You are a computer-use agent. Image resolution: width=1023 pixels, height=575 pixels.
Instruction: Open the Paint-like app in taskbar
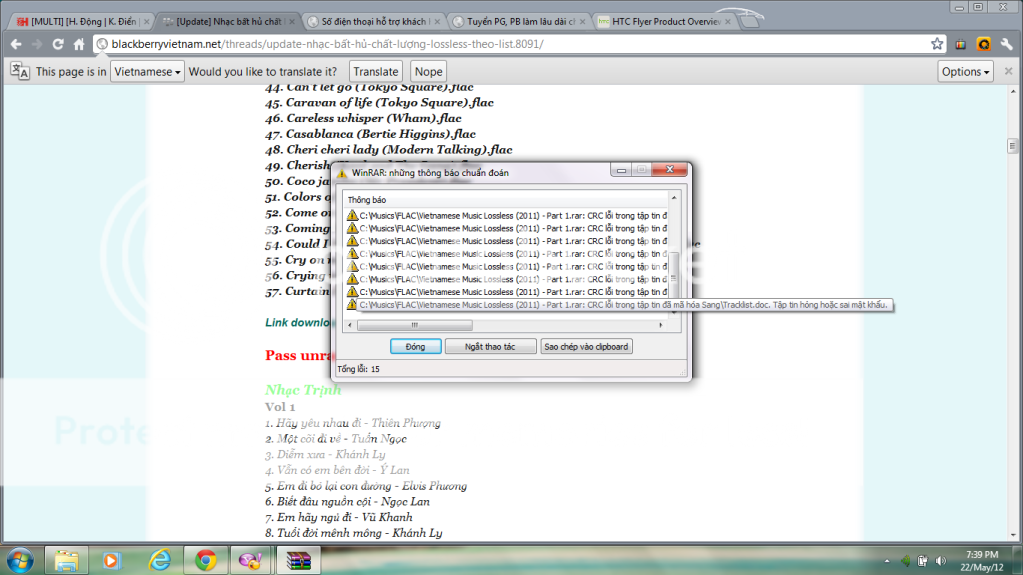(251, 561)
